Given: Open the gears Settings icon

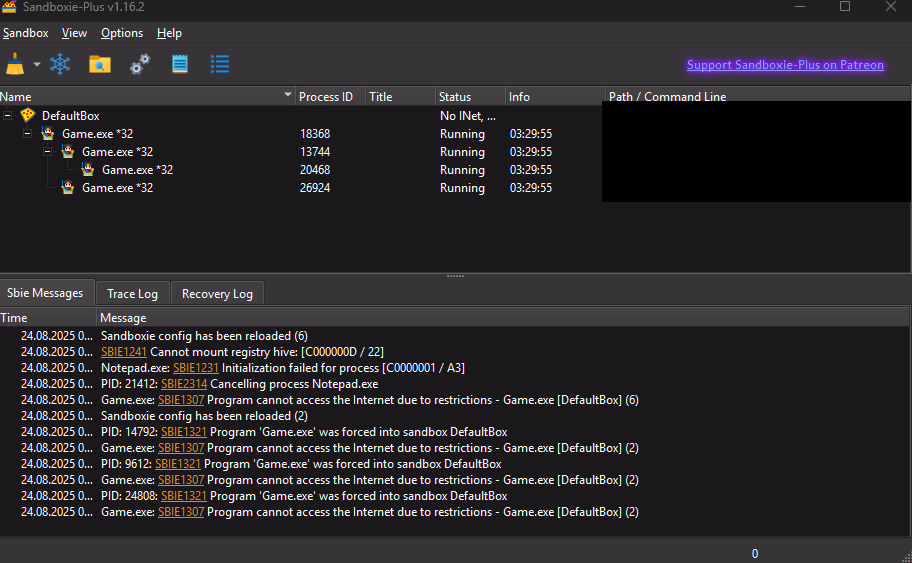Looking at the screenshot, I should tap(140, 65).
